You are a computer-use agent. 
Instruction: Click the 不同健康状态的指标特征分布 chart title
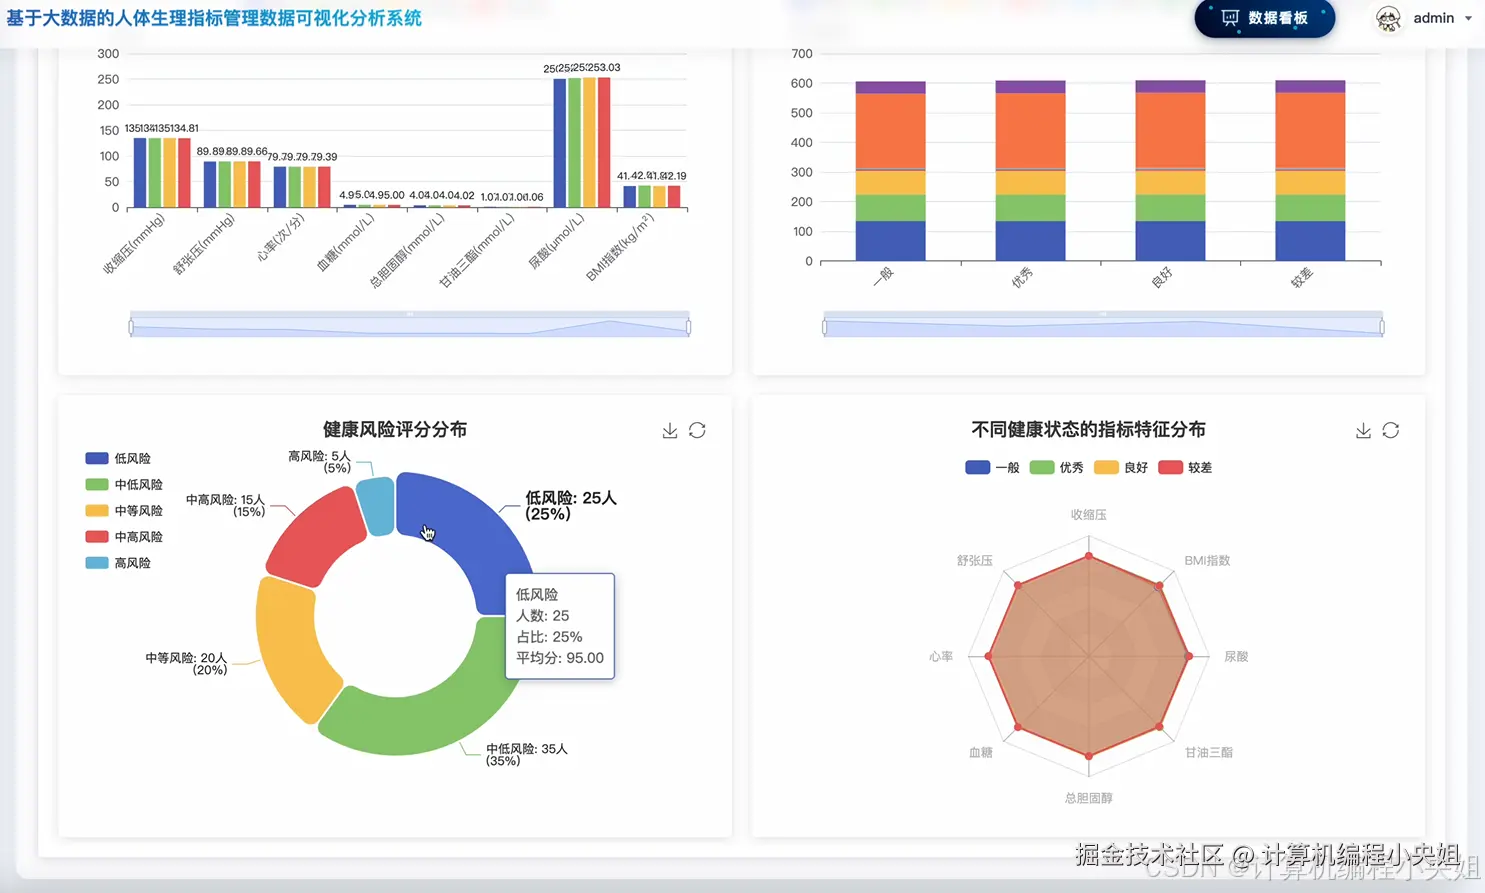[1088, 430]
